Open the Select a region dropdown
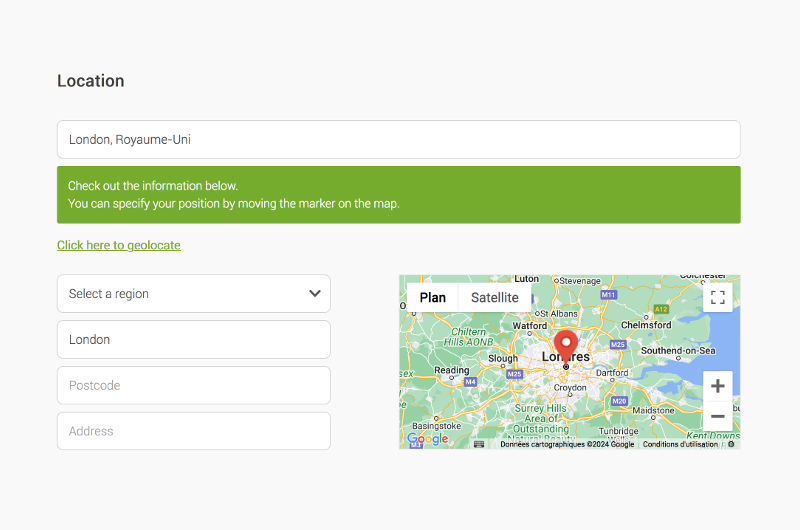 (x=193, y=294)
